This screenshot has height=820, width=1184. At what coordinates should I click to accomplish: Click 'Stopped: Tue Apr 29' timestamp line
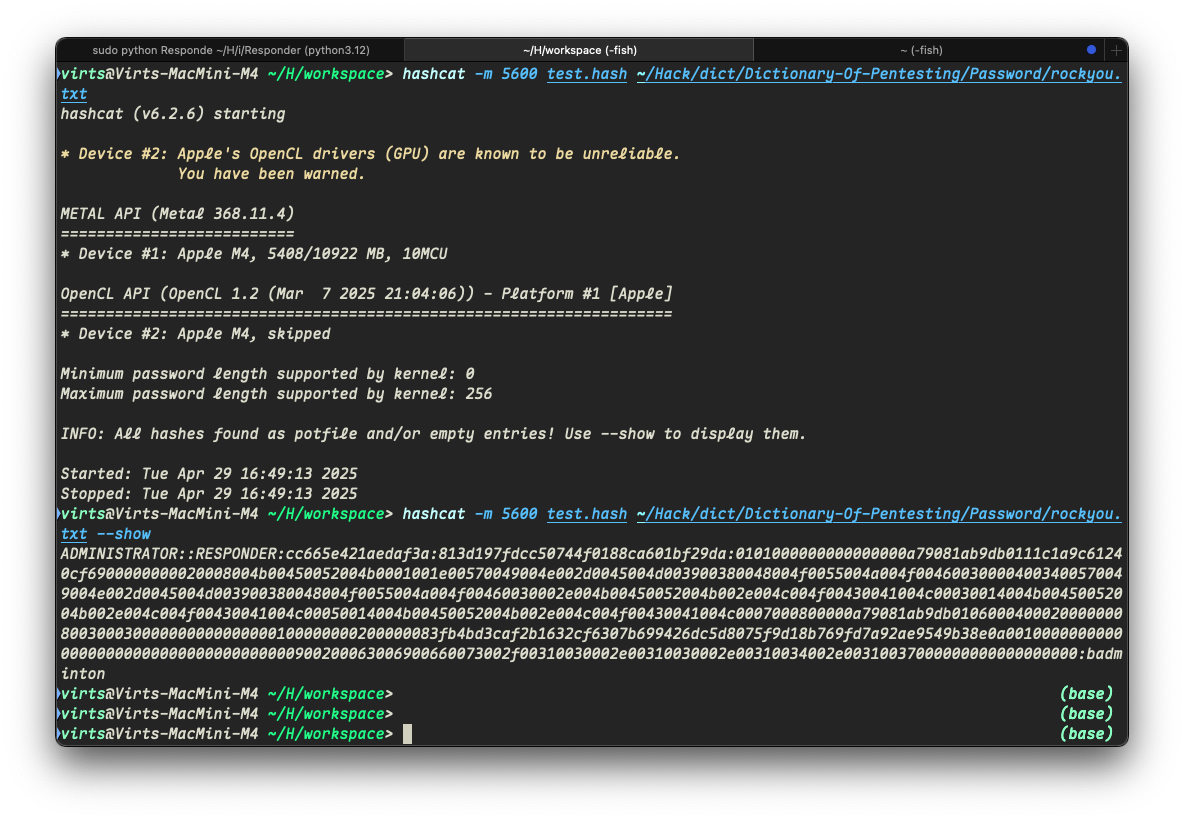pyautogui.click(x=209, y=494)
